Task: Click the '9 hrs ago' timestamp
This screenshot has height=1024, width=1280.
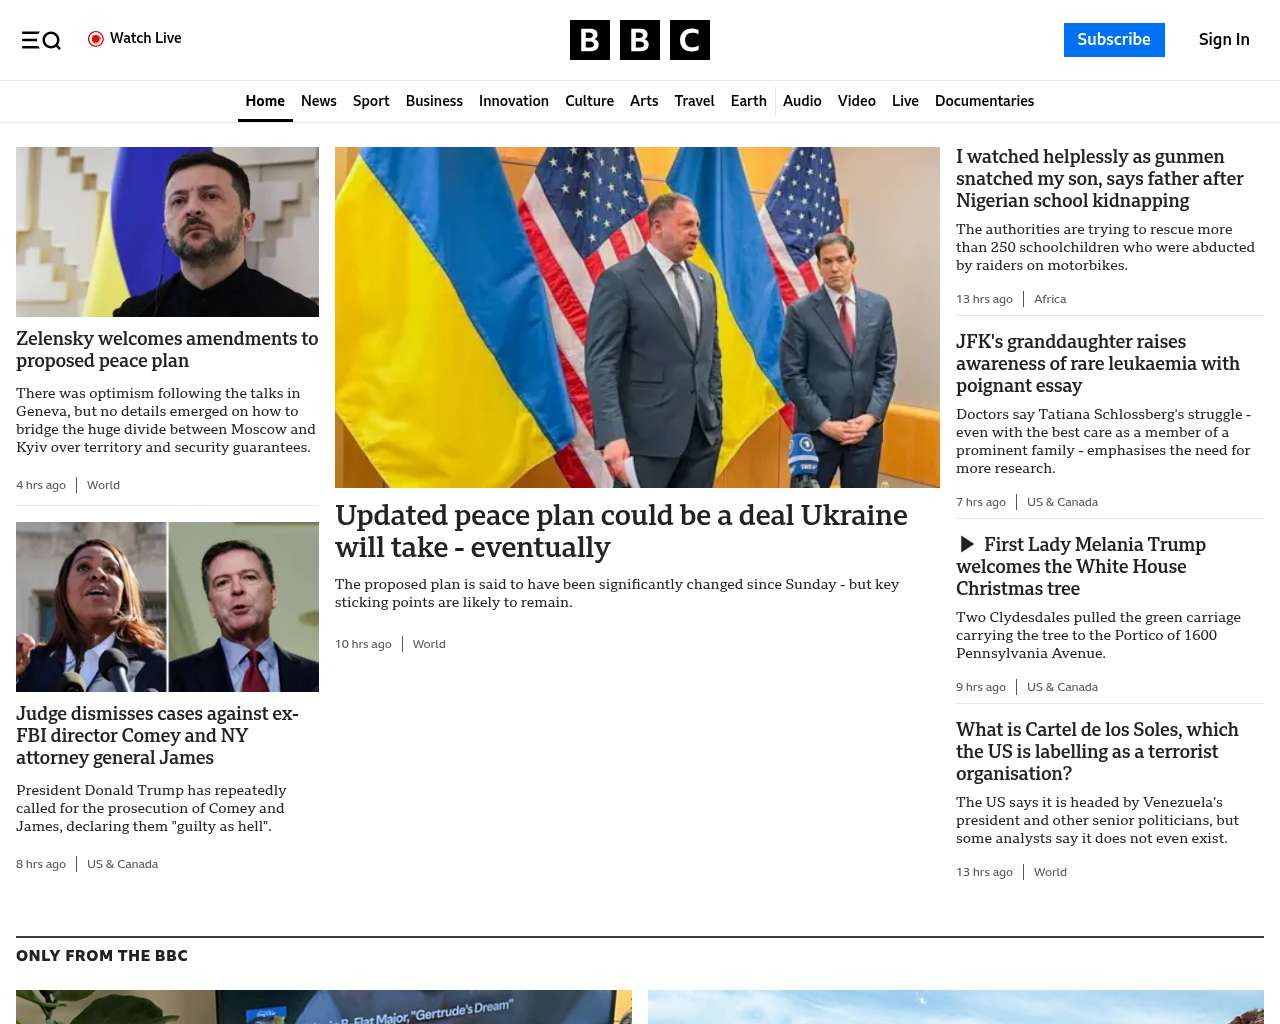Action: pos(981,687)
